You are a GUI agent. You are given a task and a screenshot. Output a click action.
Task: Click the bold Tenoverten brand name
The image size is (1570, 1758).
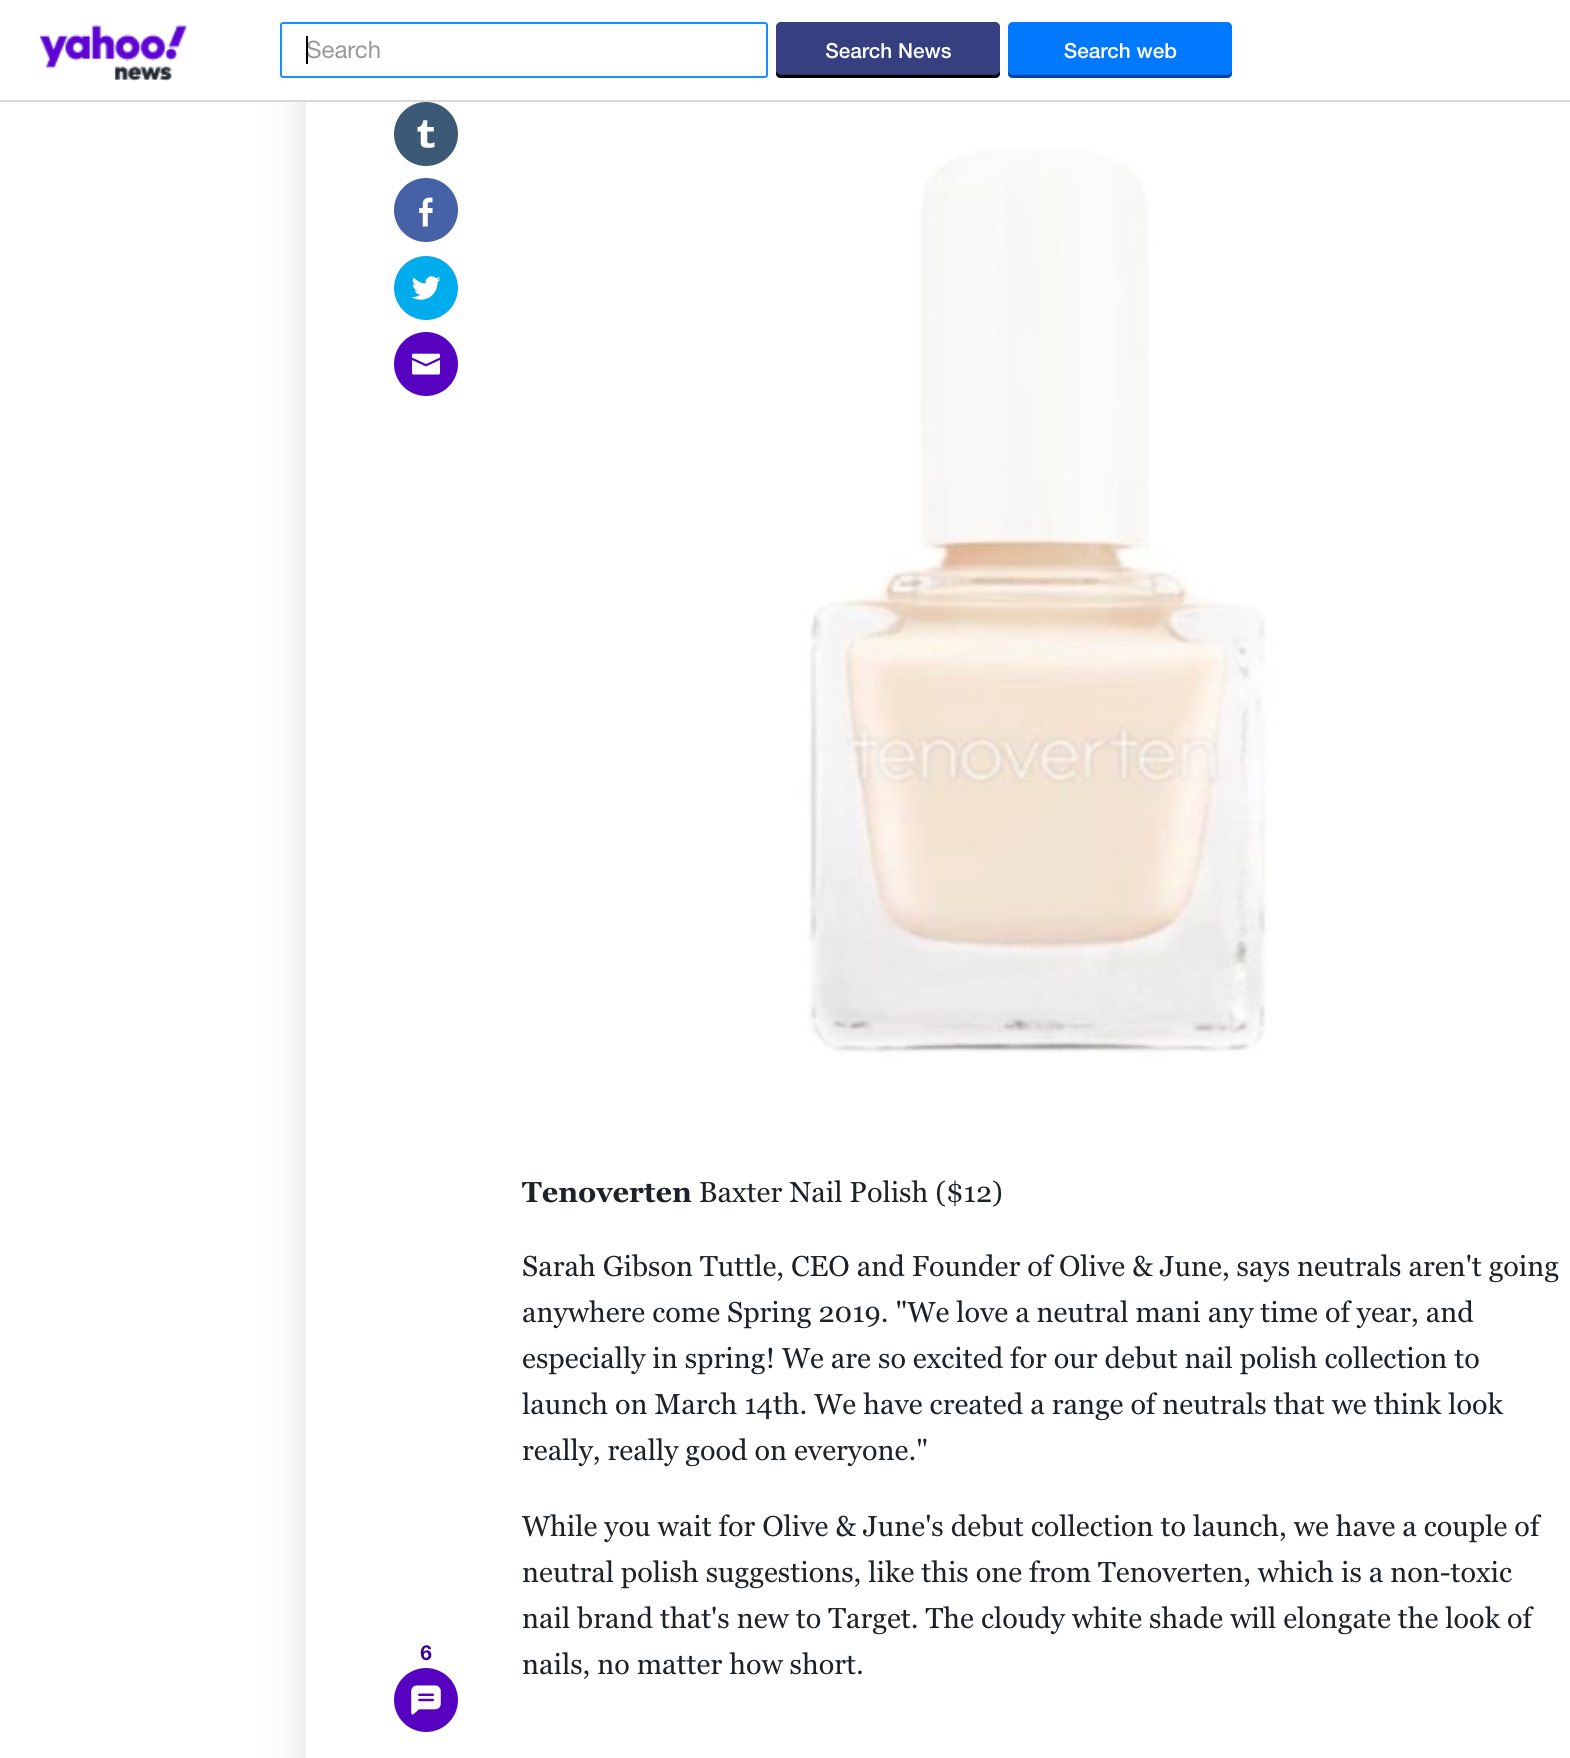click(606, 1192)
